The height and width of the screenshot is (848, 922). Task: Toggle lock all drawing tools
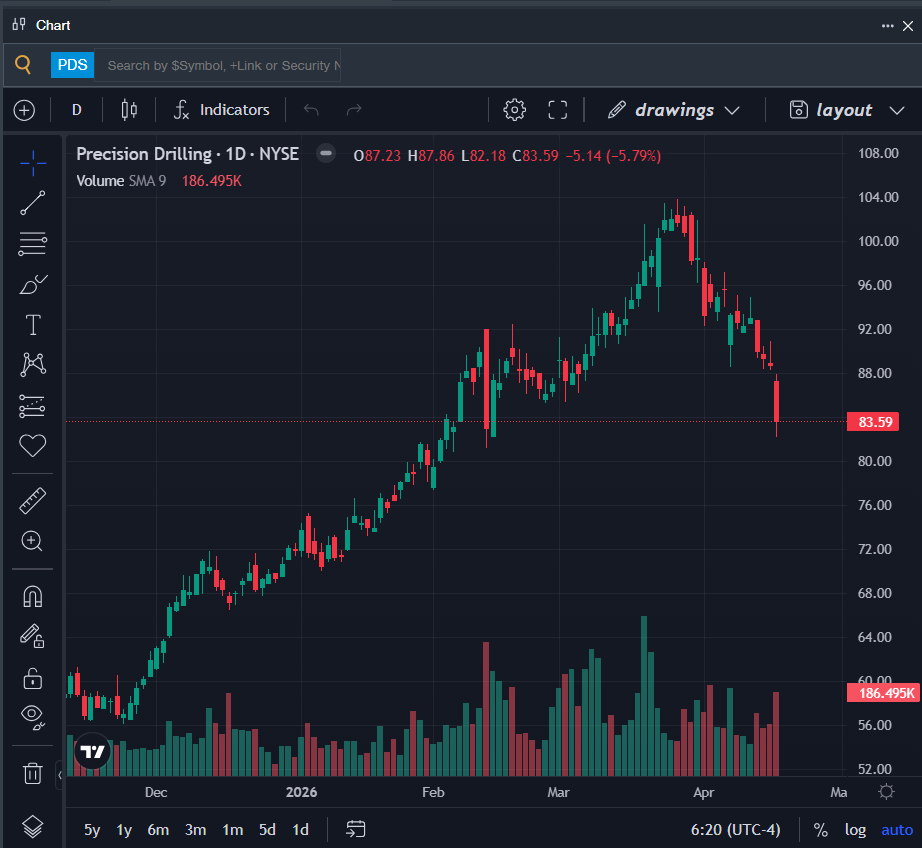click(32, 678)
